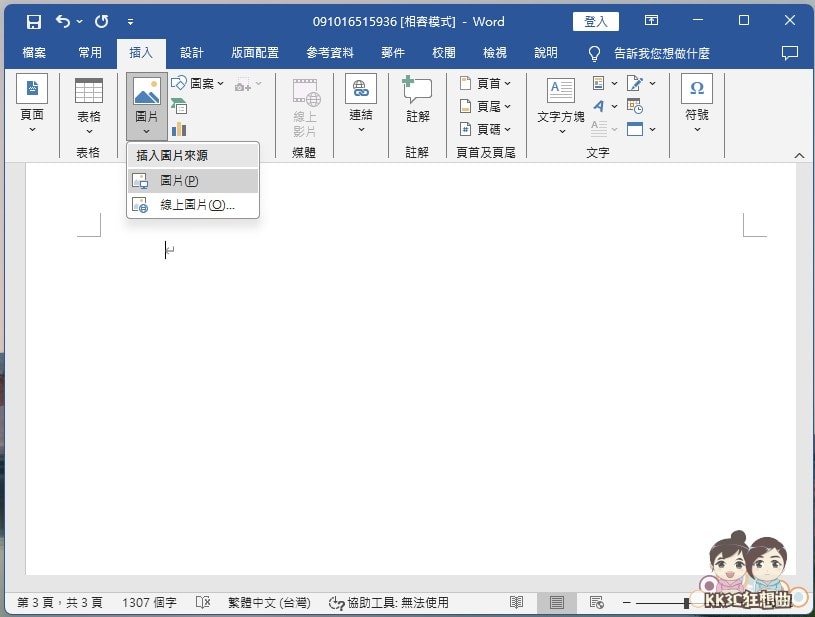Image resolution: width=815 pixels, height=617 pixels.
Task: Save the document with the floppy icon
Action: (x=34, y=21)
